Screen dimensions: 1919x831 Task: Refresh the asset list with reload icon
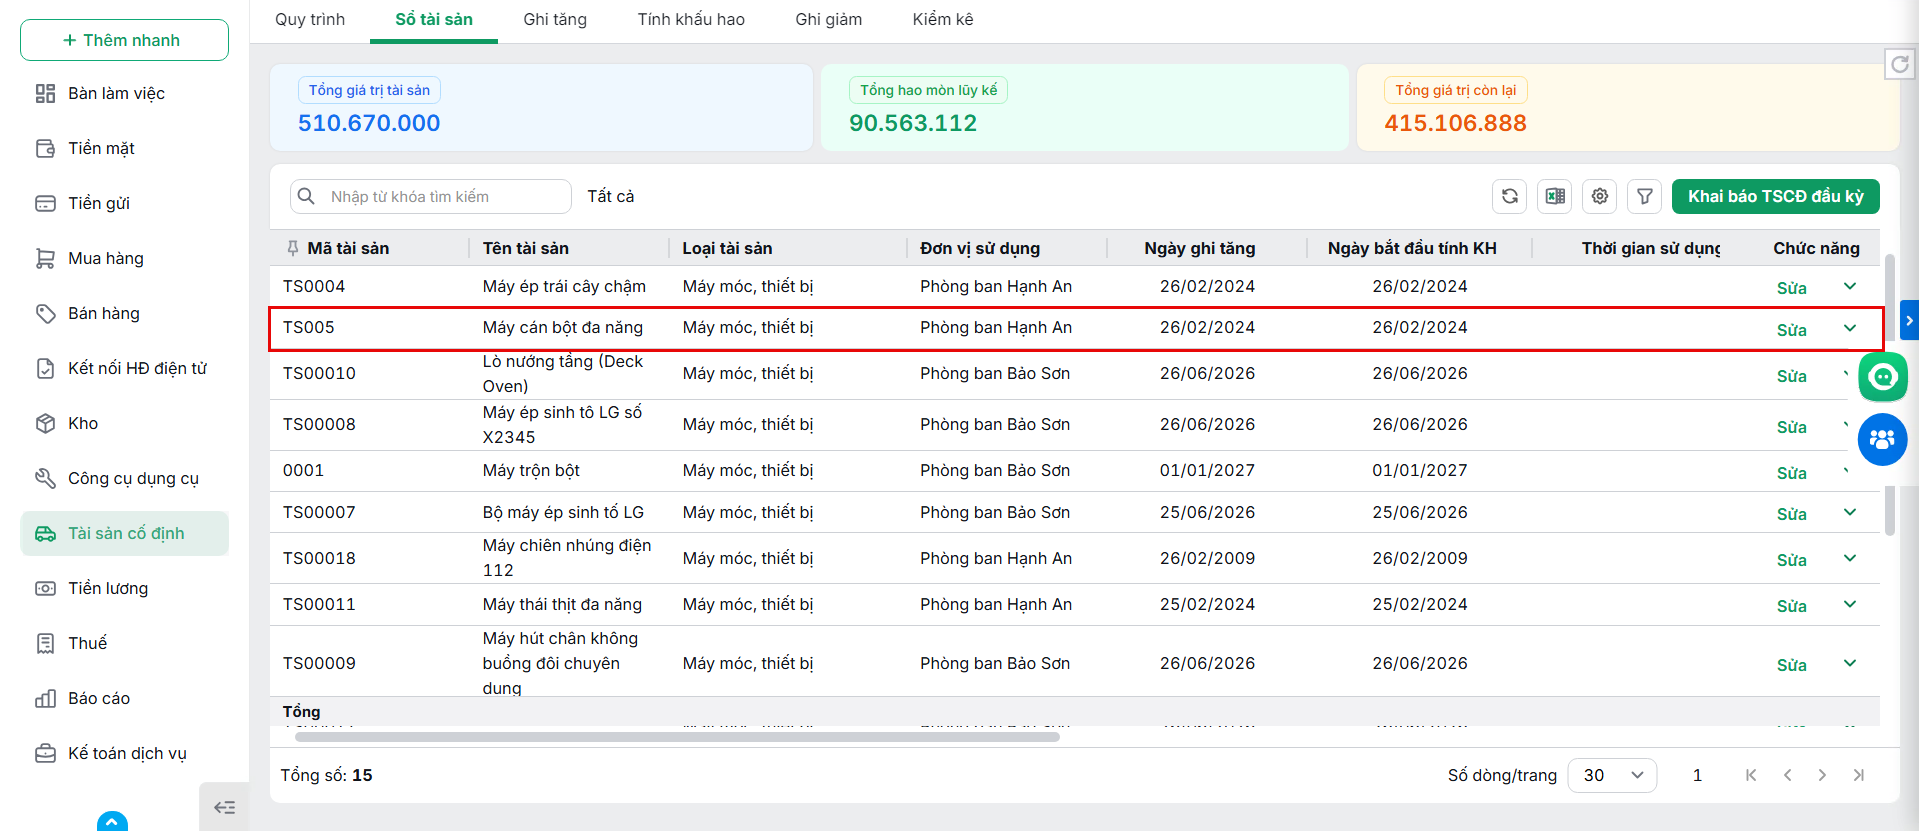[1510, 196]
